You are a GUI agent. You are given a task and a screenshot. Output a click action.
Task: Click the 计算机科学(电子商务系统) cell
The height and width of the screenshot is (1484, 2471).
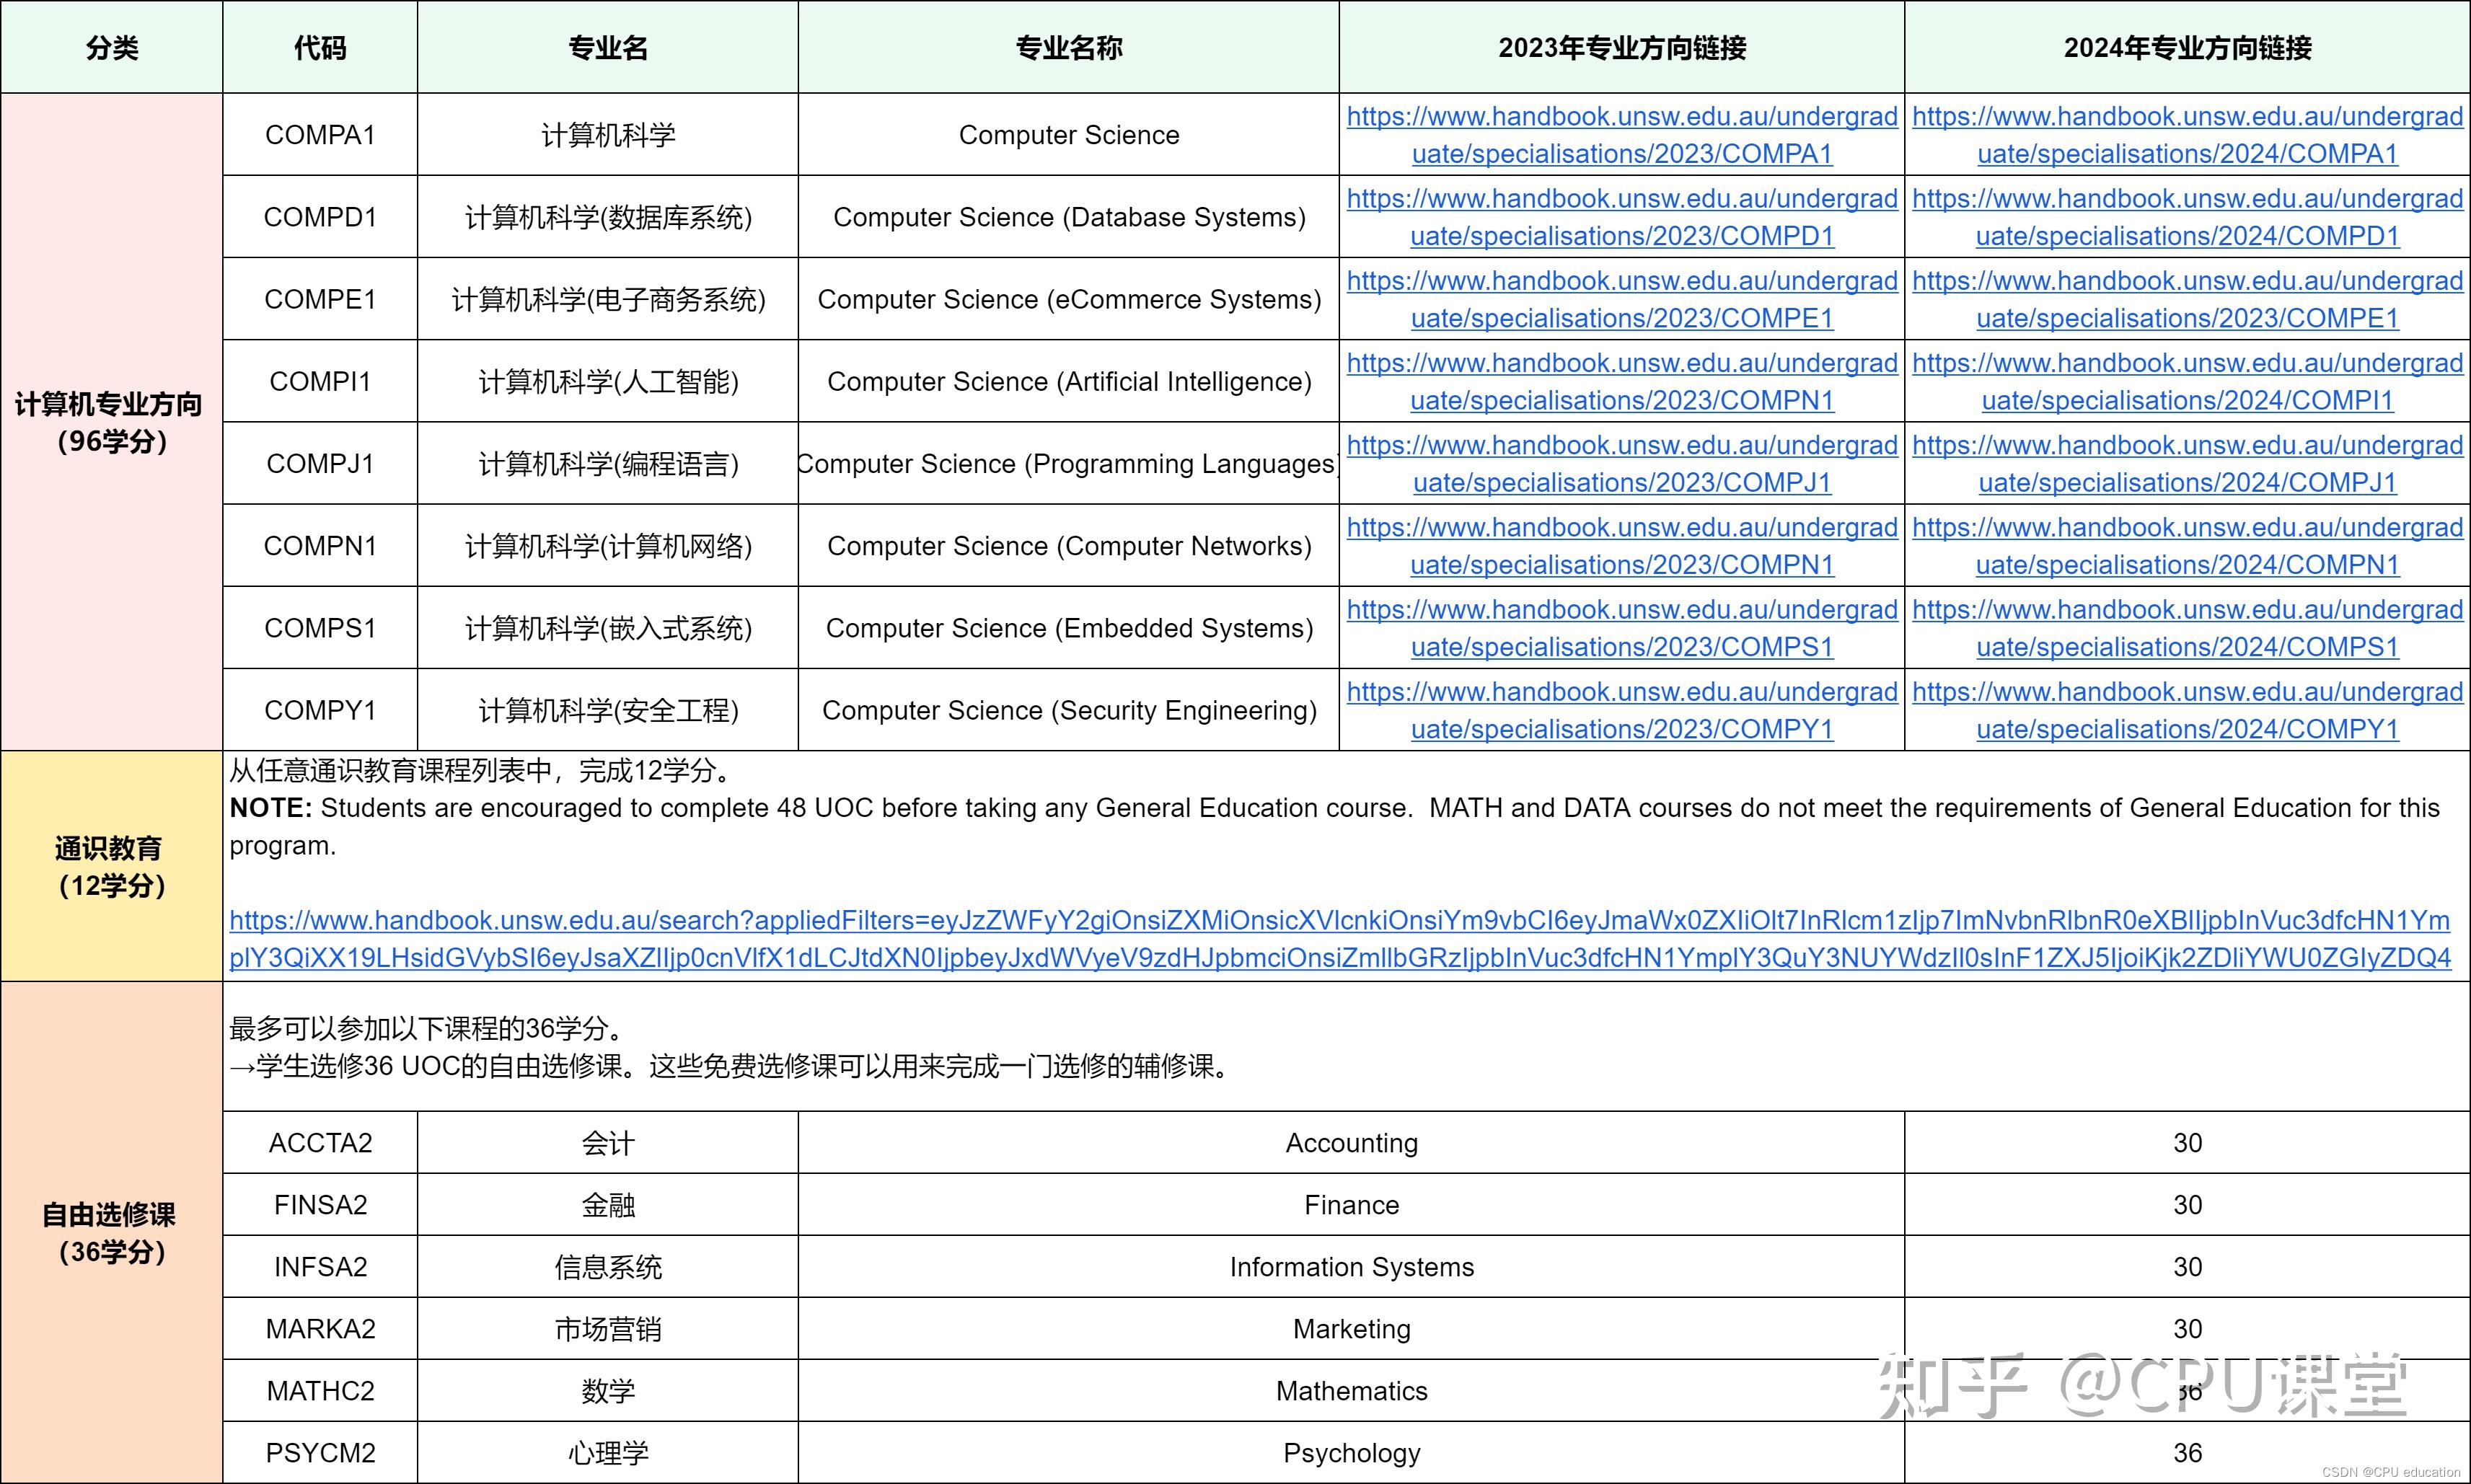tap(608, 299)
